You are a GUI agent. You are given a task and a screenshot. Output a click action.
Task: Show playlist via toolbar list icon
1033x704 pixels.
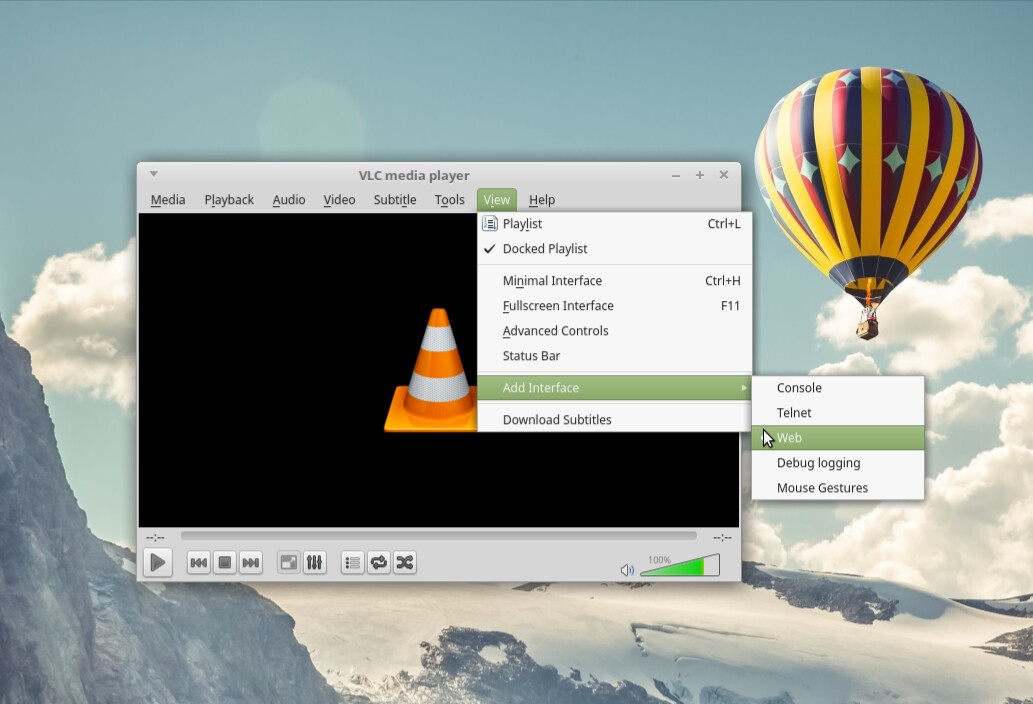point(352,562)
